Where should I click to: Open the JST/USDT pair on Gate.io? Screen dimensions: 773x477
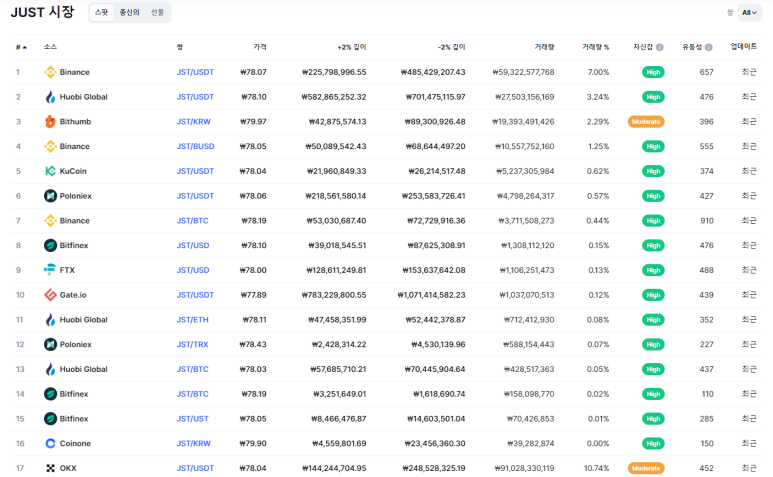tap(195, 295)
